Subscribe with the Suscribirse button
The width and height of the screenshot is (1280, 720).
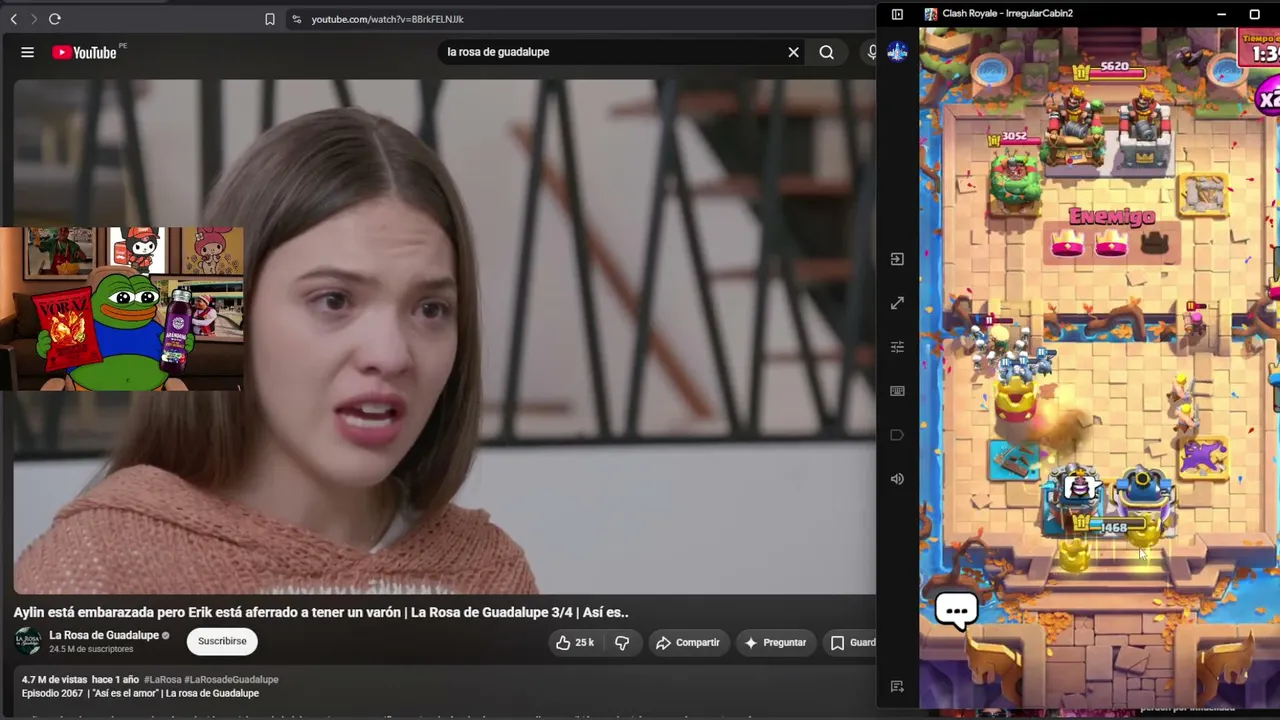click(x=222, y=641)
